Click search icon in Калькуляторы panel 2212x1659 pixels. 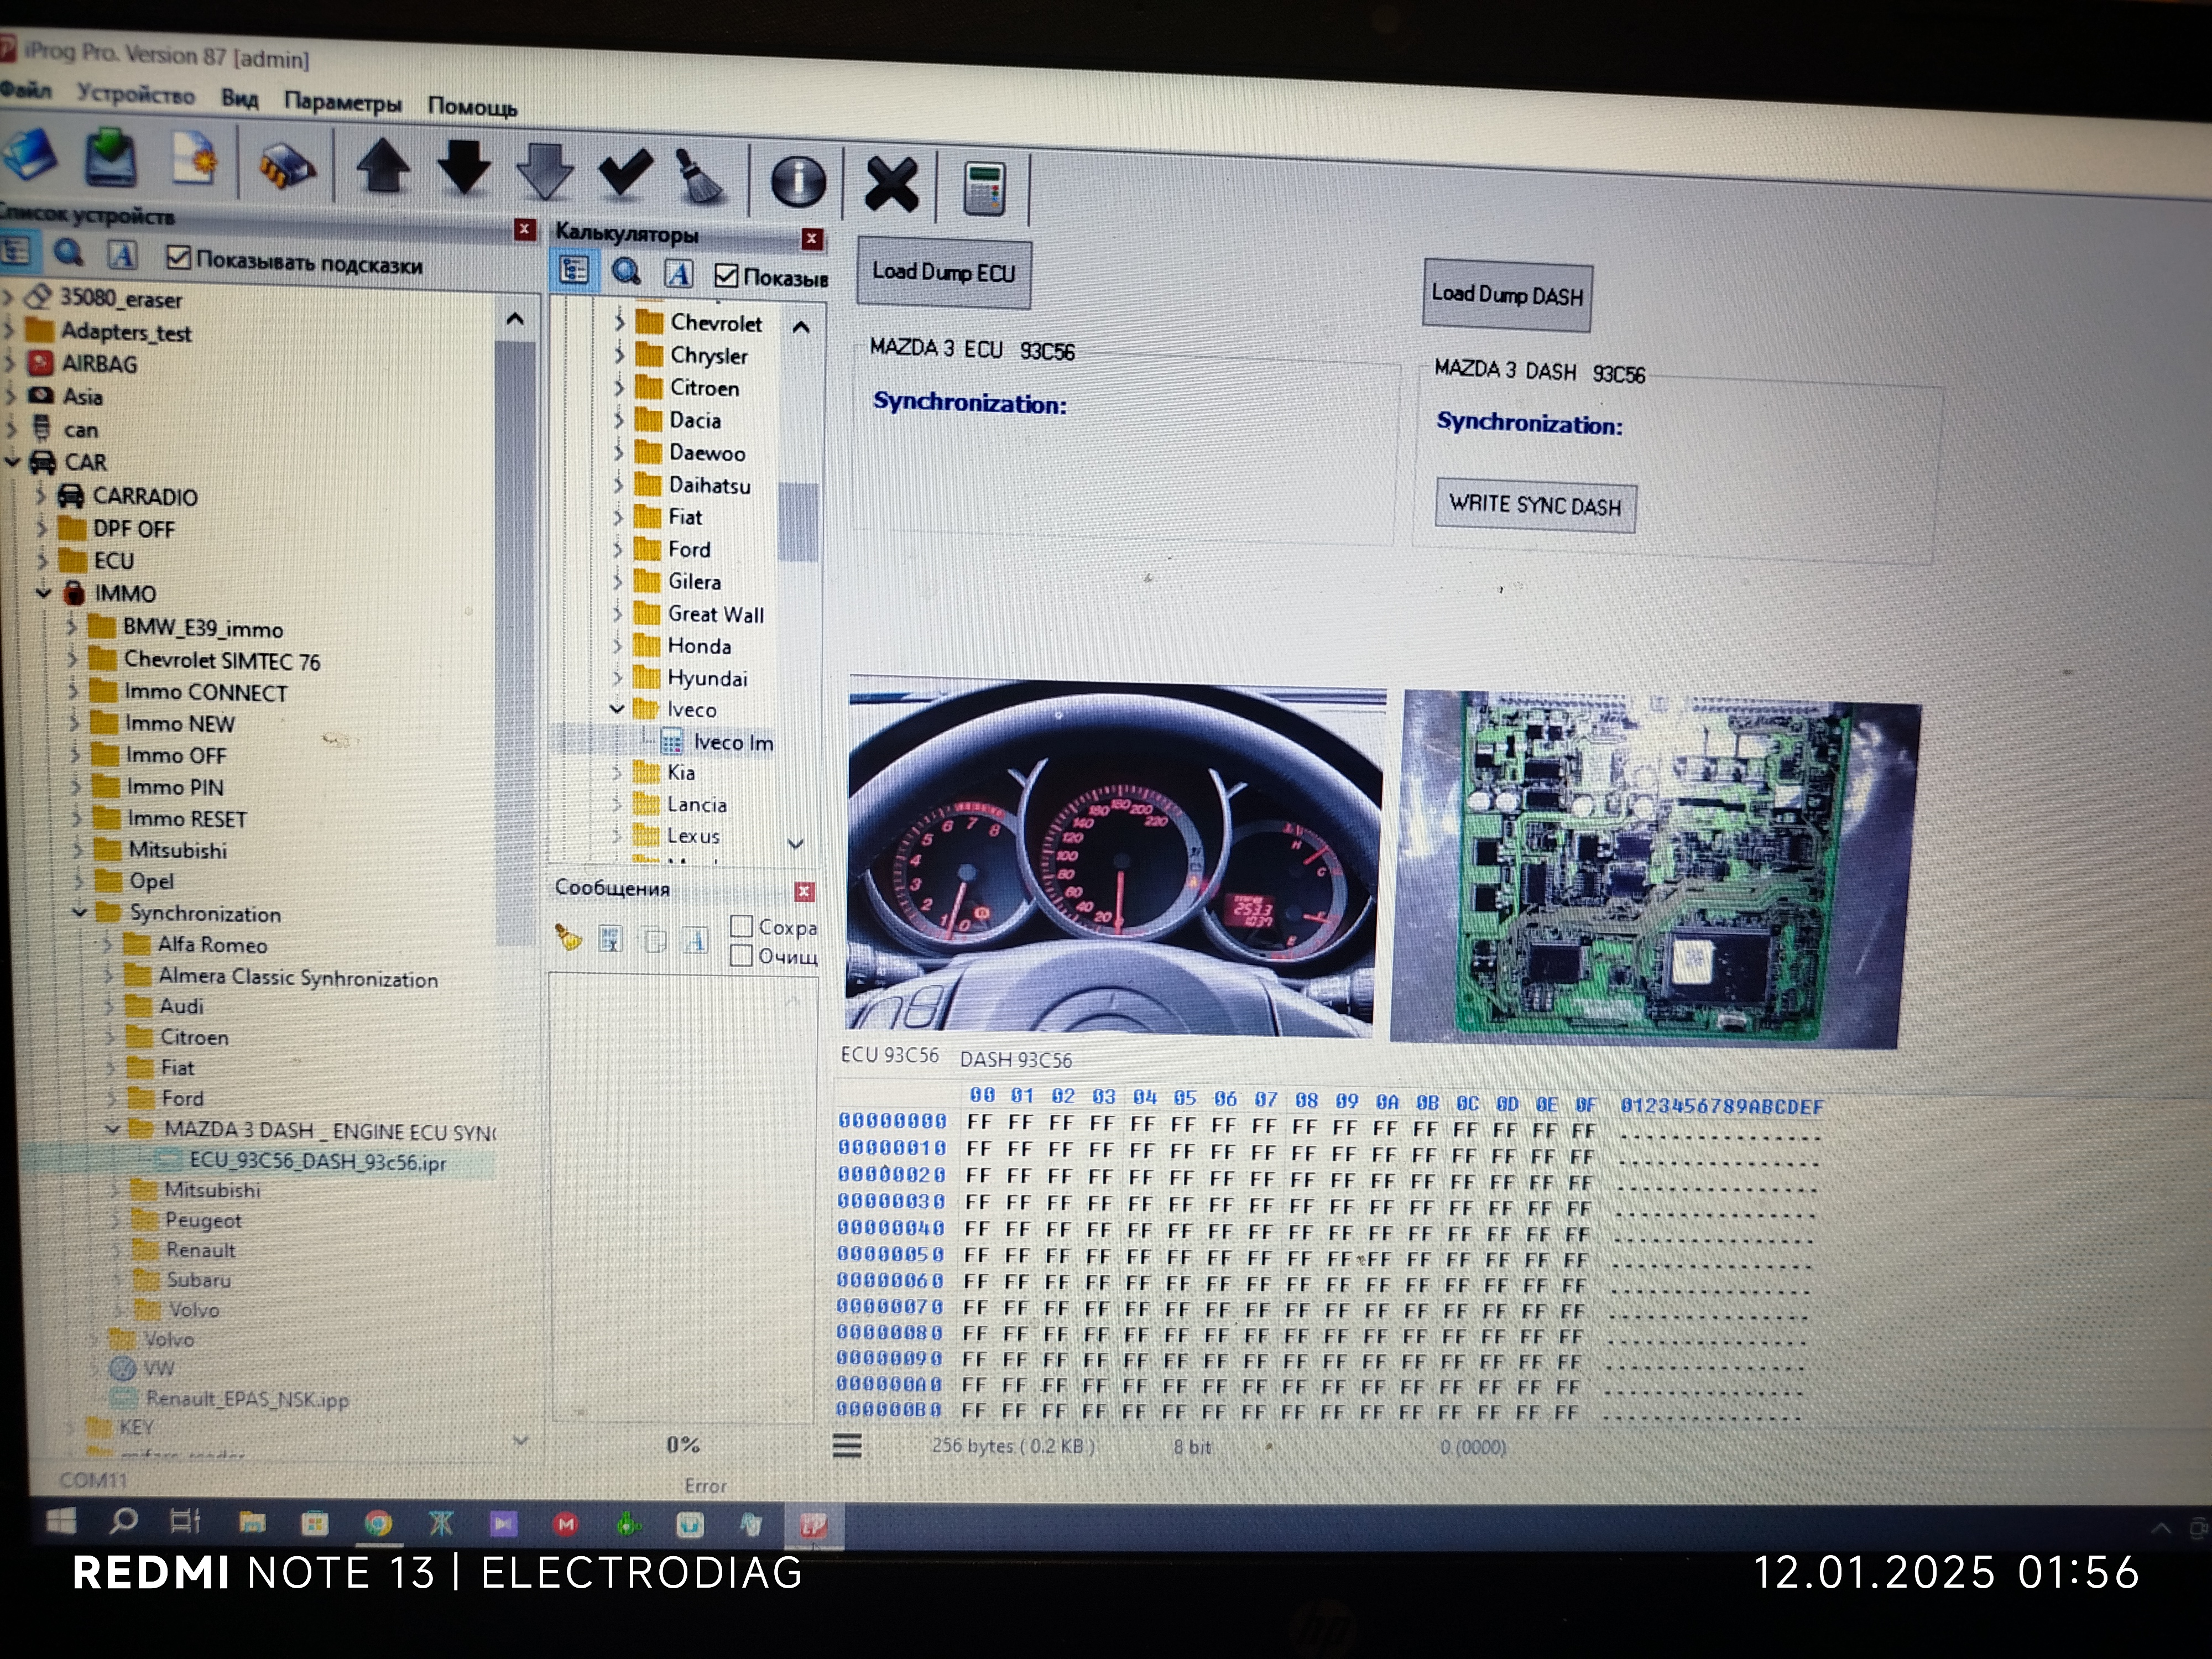(627, 272)
